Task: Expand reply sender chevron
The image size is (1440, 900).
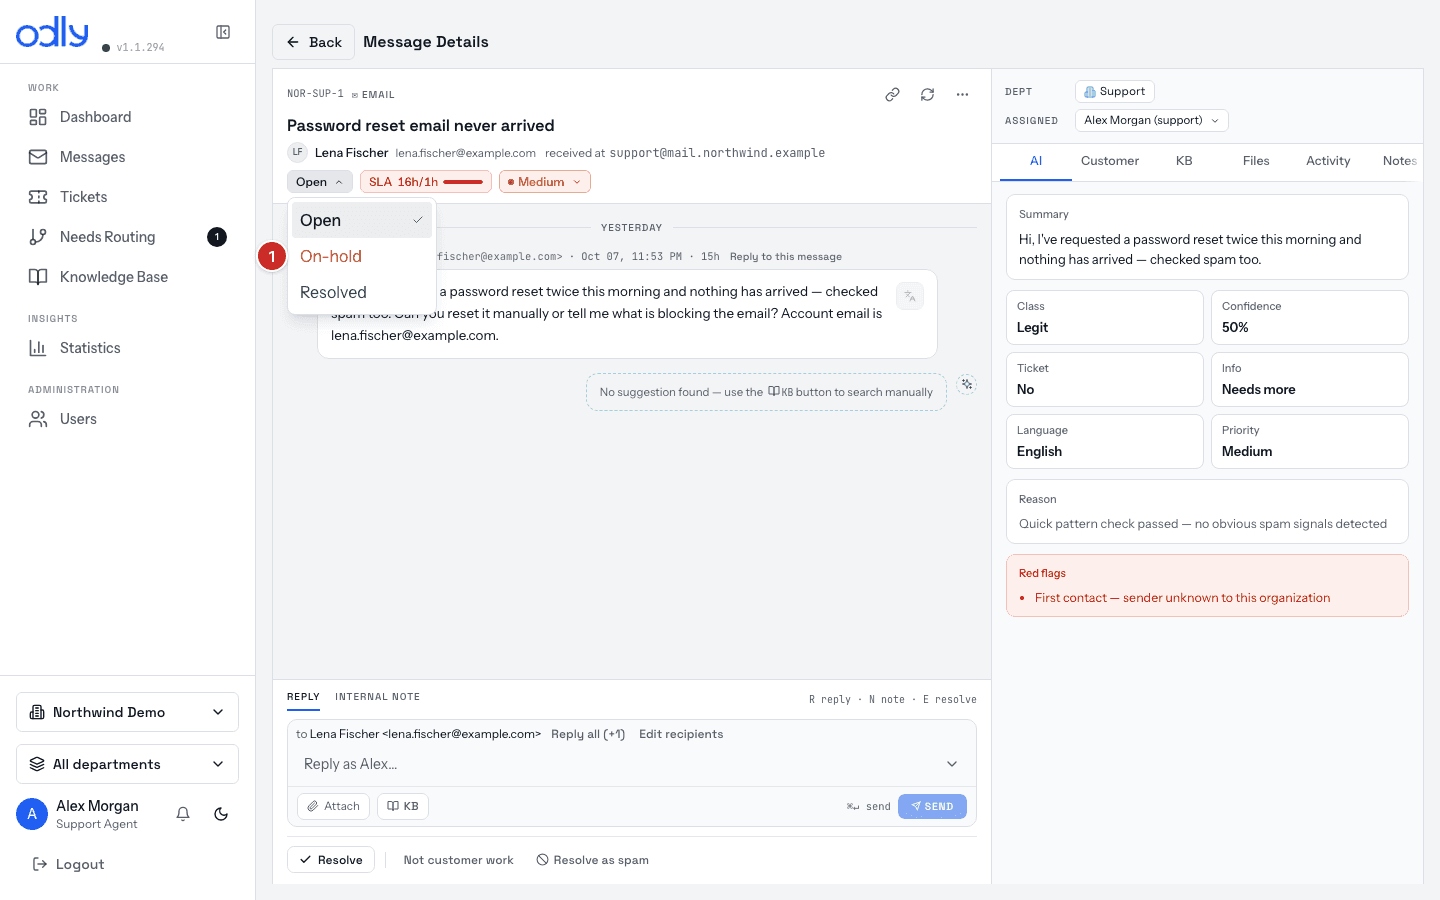Action: [952, 764]
